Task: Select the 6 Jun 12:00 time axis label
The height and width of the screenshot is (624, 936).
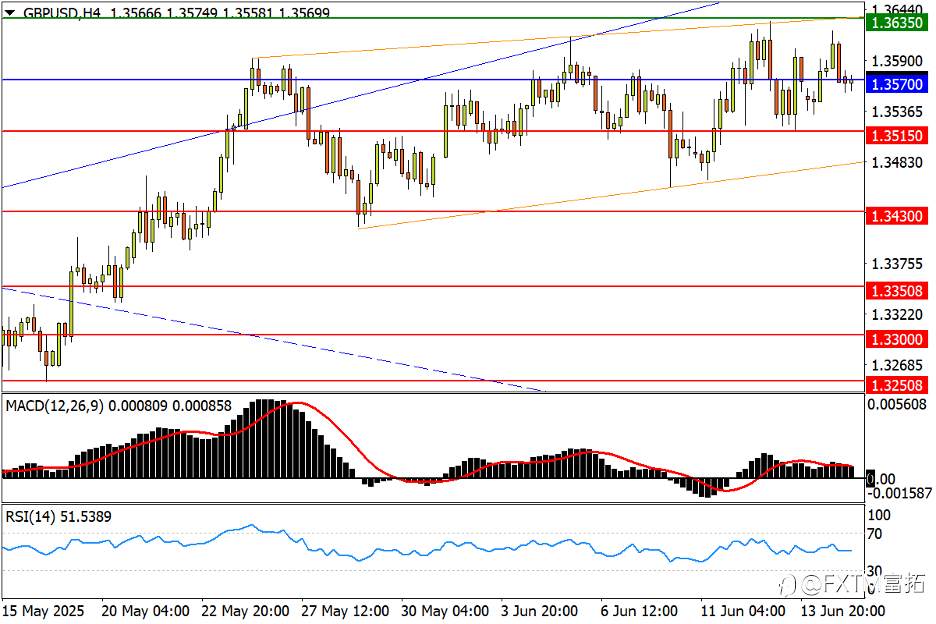Action: pos(639,611)
